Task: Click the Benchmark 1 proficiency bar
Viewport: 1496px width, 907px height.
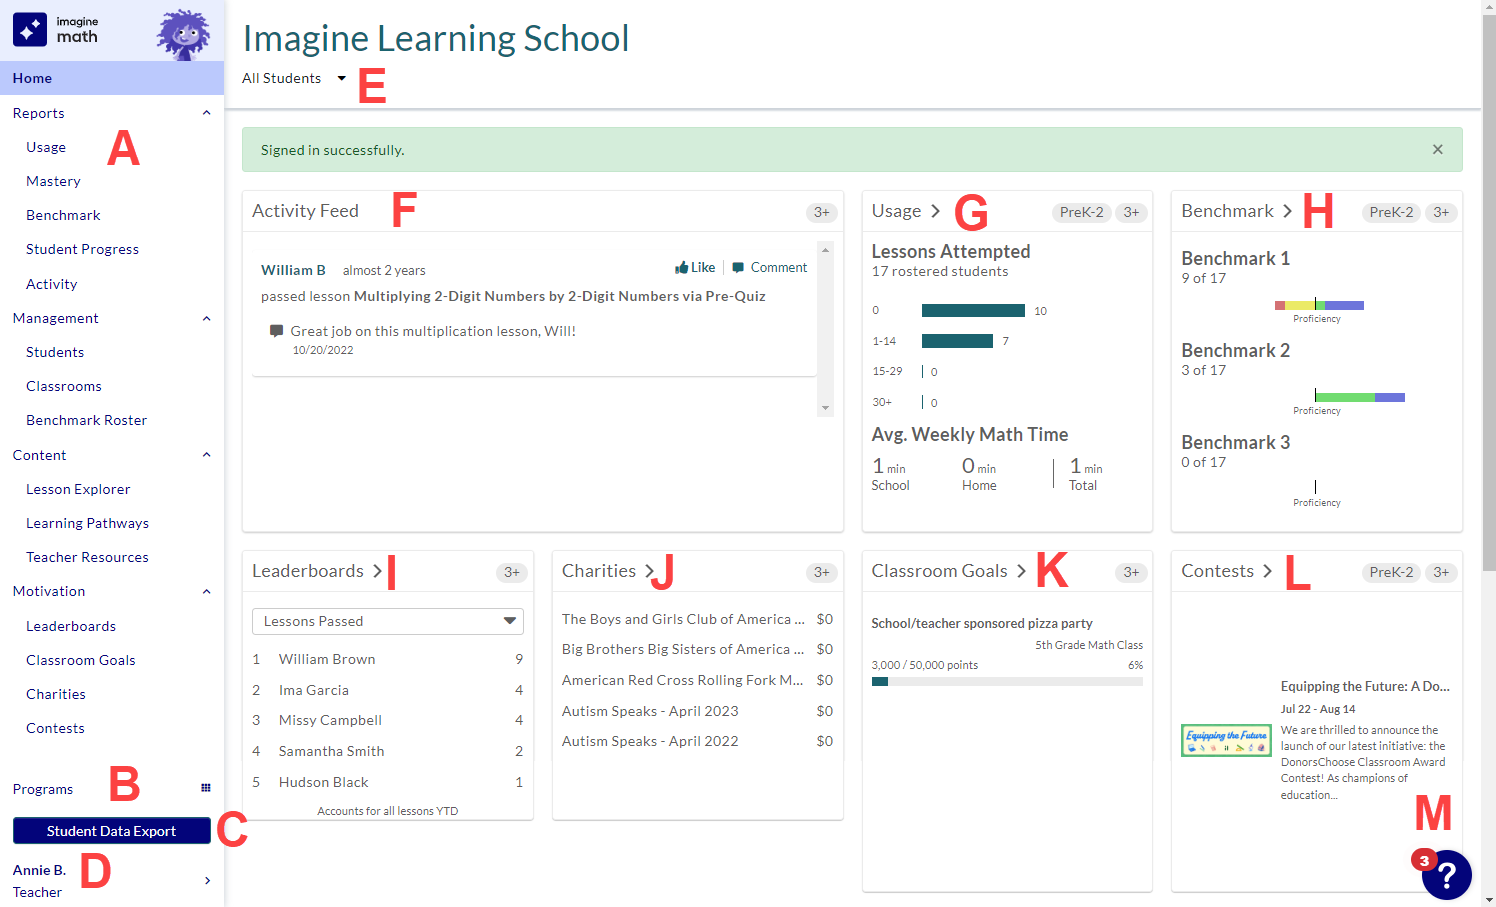Action: 1319,305
